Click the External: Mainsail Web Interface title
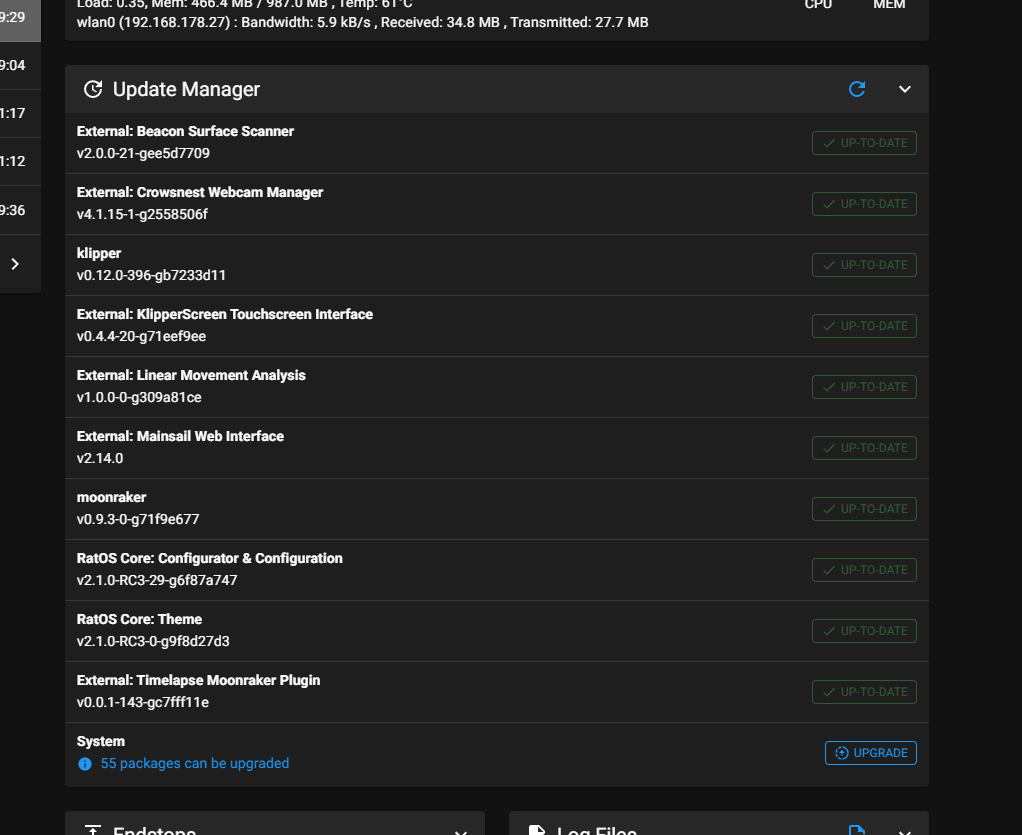The width and height of the screenshot is (1022, 835). pyautogui.click(x=181, y=436)
